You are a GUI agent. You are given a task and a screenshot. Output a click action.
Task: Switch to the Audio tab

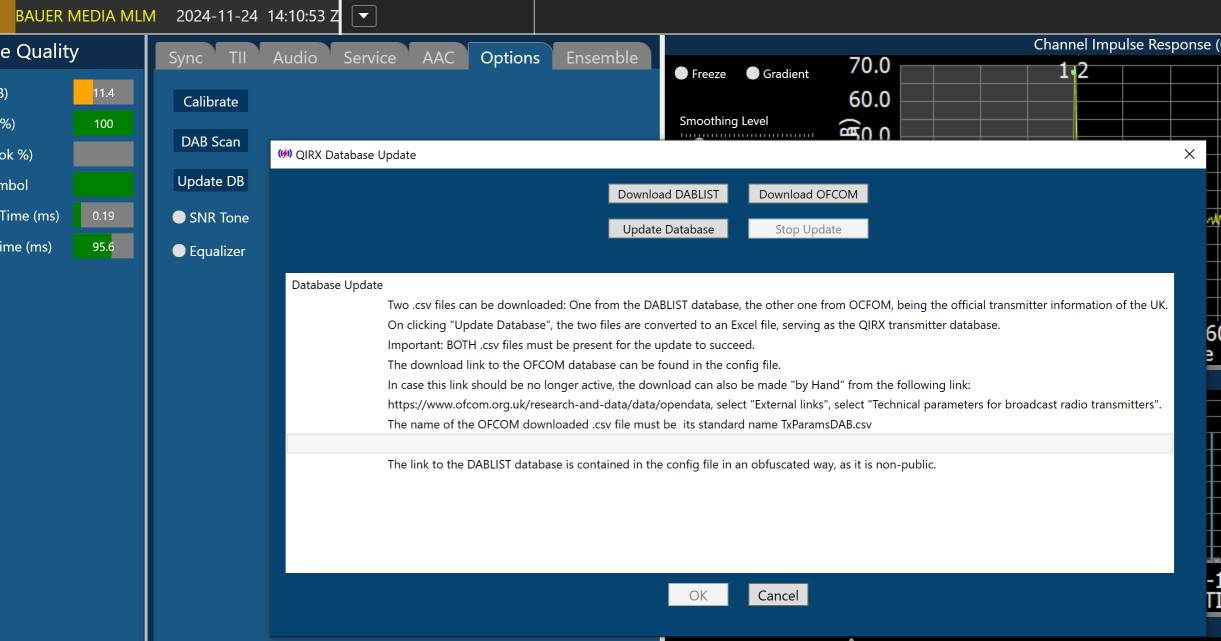click(294, 58)
